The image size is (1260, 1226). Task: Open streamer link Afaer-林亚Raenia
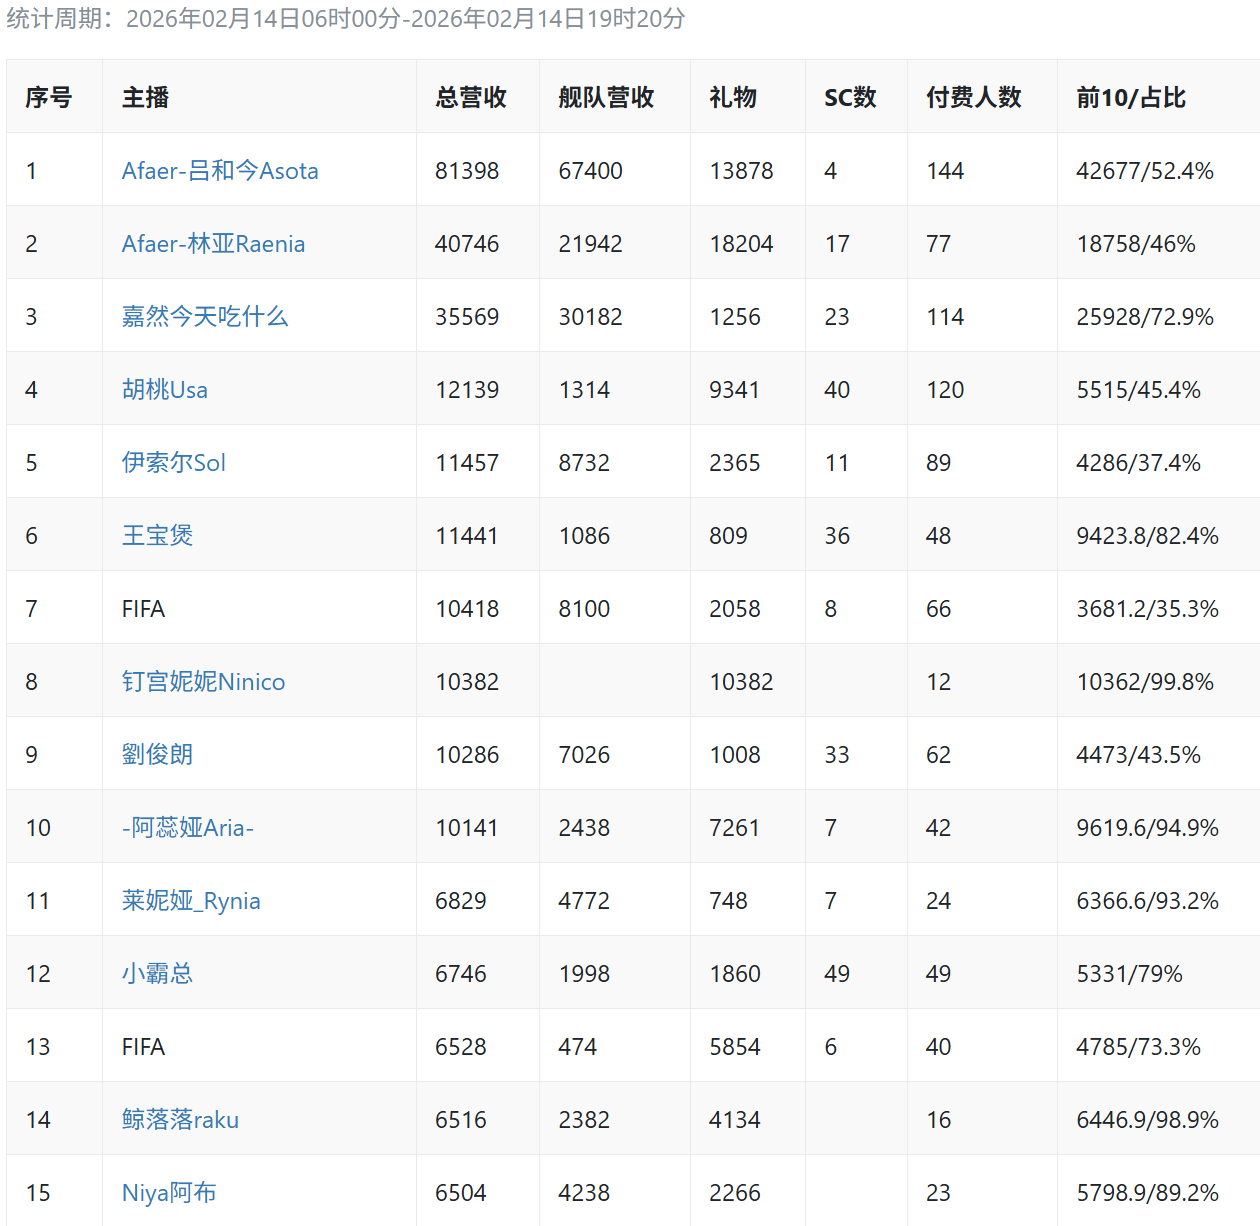click(213, 244)
